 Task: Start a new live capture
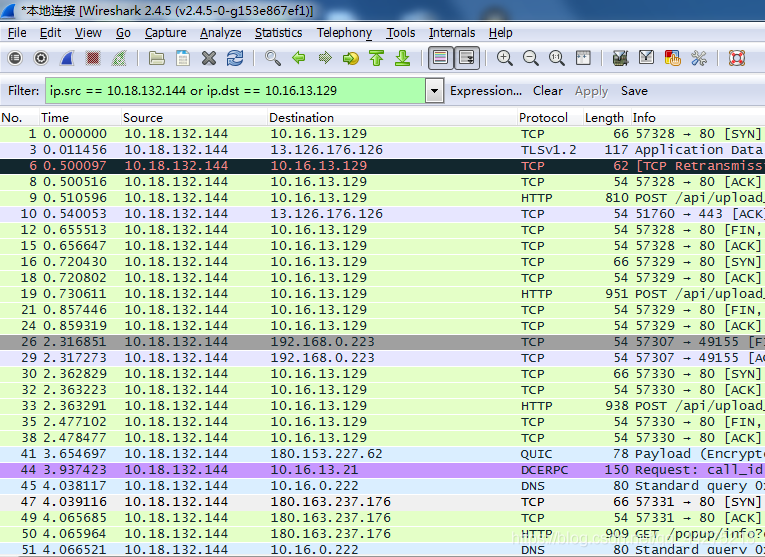coord(67,59)
